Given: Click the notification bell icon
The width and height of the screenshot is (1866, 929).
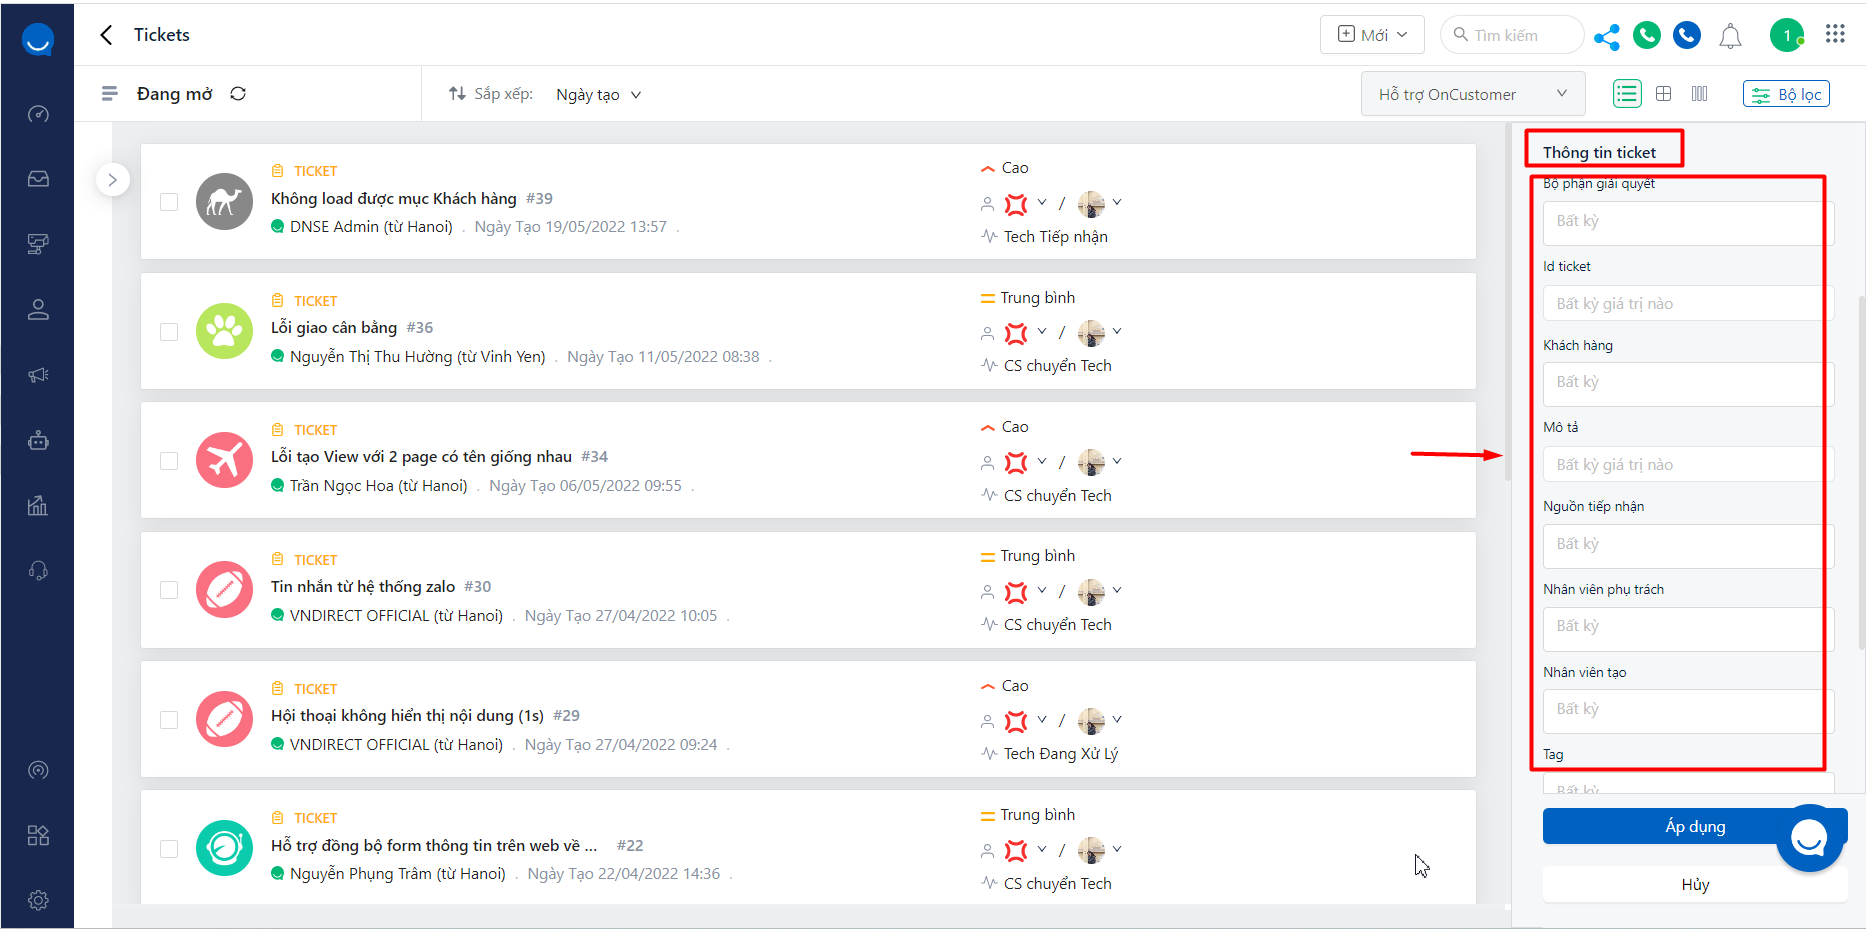Looking at the screenshot, I should pos(1730,37).
